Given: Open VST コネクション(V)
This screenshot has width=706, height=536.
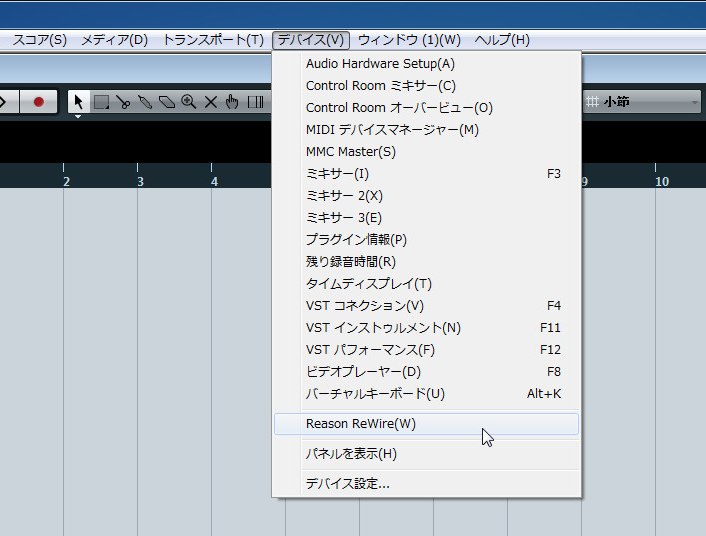Looking at the screenshot, I should point(426,306).
